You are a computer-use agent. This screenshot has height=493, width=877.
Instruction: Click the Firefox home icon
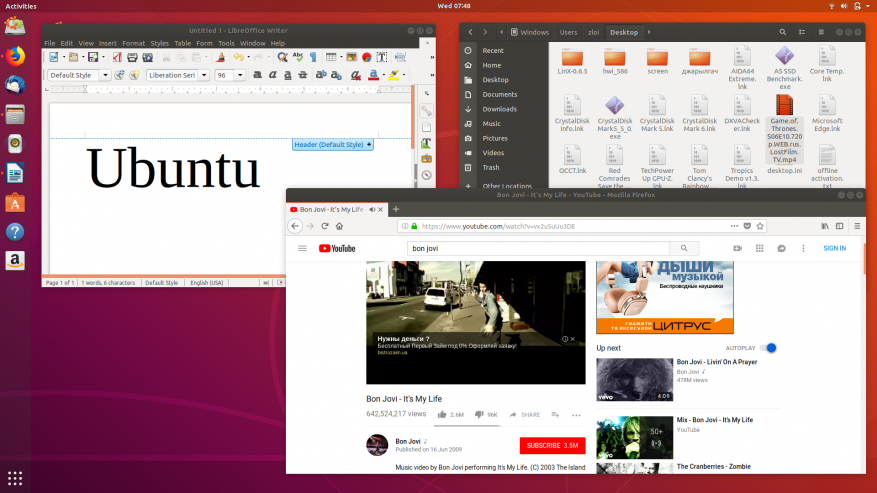(x=340, y=226)
